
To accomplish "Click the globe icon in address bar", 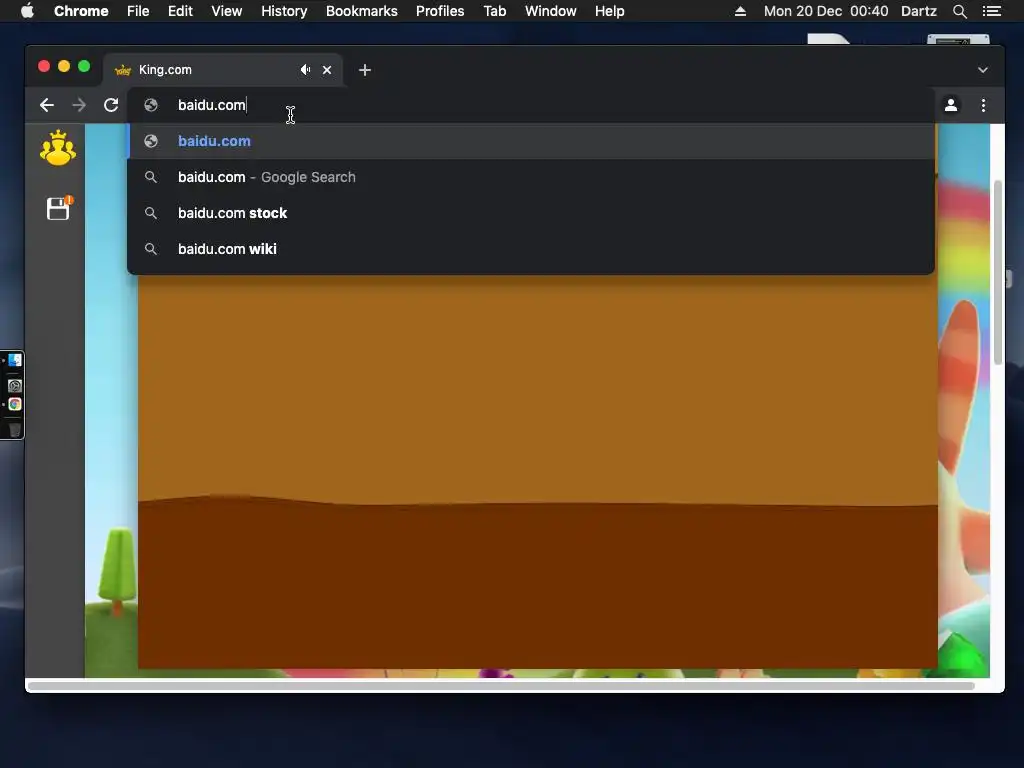I will tap(151, 105).
